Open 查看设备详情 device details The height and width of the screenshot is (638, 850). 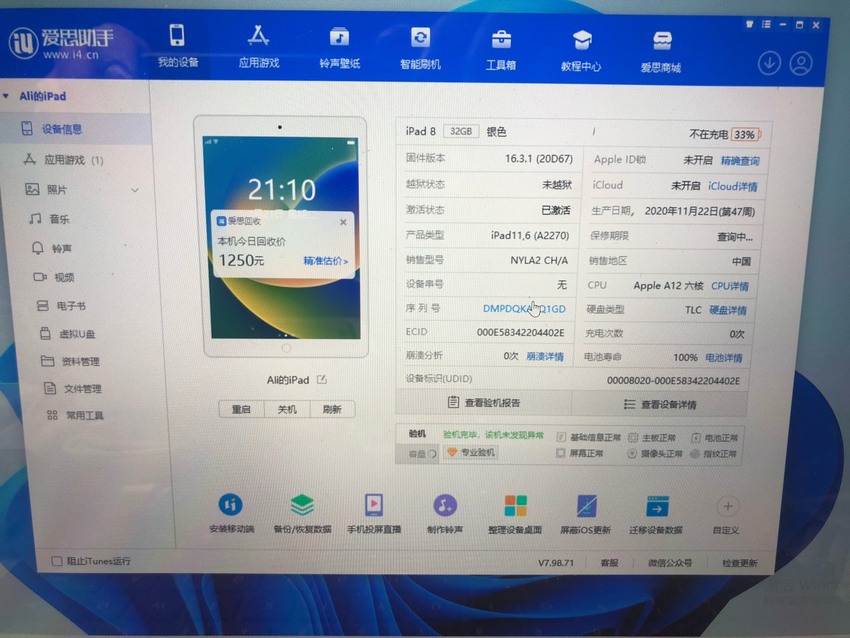pos(660,404)
